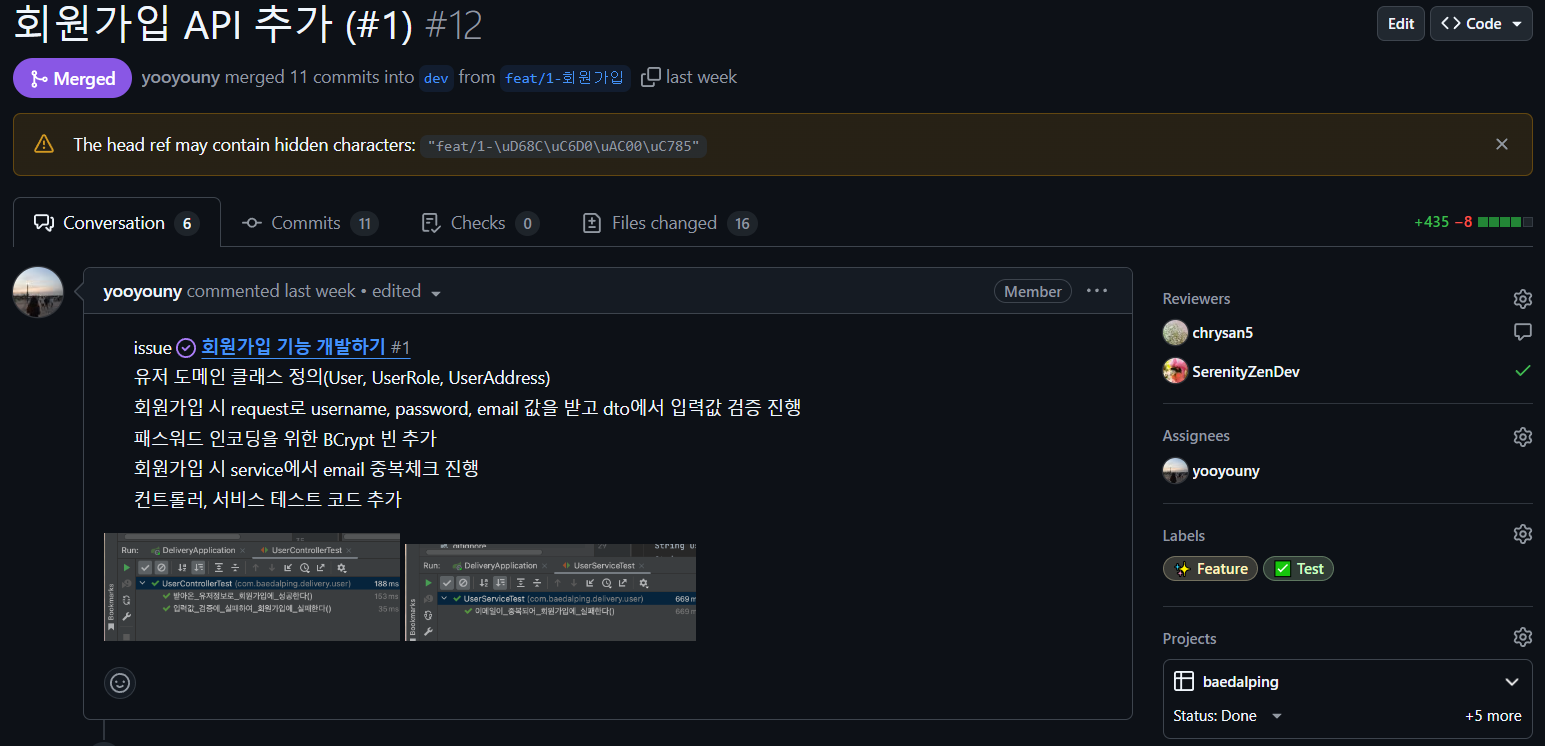Switch to the Files changed tab
1545x746 pixels.
click(x=669, y=223)
